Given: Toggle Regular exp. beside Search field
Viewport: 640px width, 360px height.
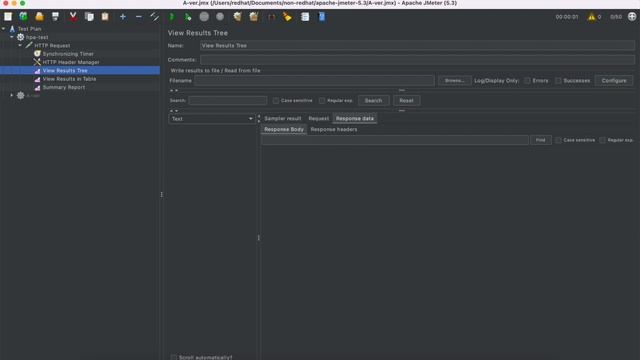Looking at the screenshot, I should [322, 100].
